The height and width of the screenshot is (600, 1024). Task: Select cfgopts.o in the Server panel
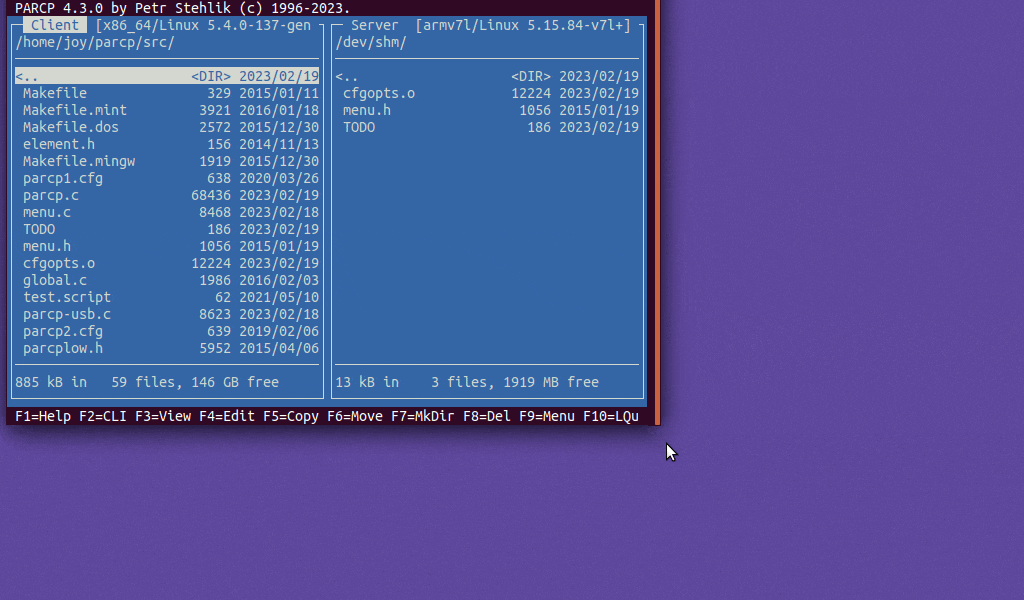379,93
